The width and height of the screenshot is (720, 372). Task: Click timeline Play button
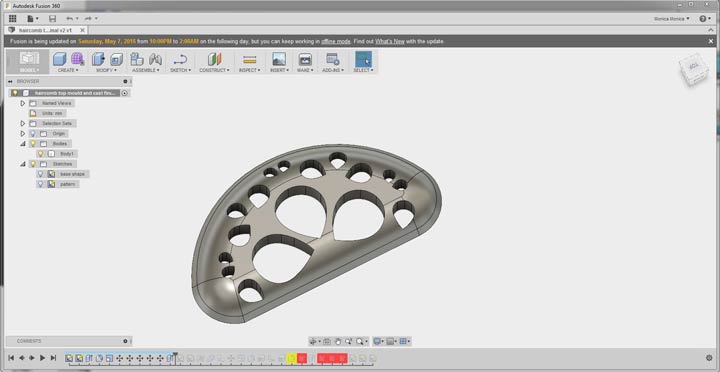[x=43, y=358]
